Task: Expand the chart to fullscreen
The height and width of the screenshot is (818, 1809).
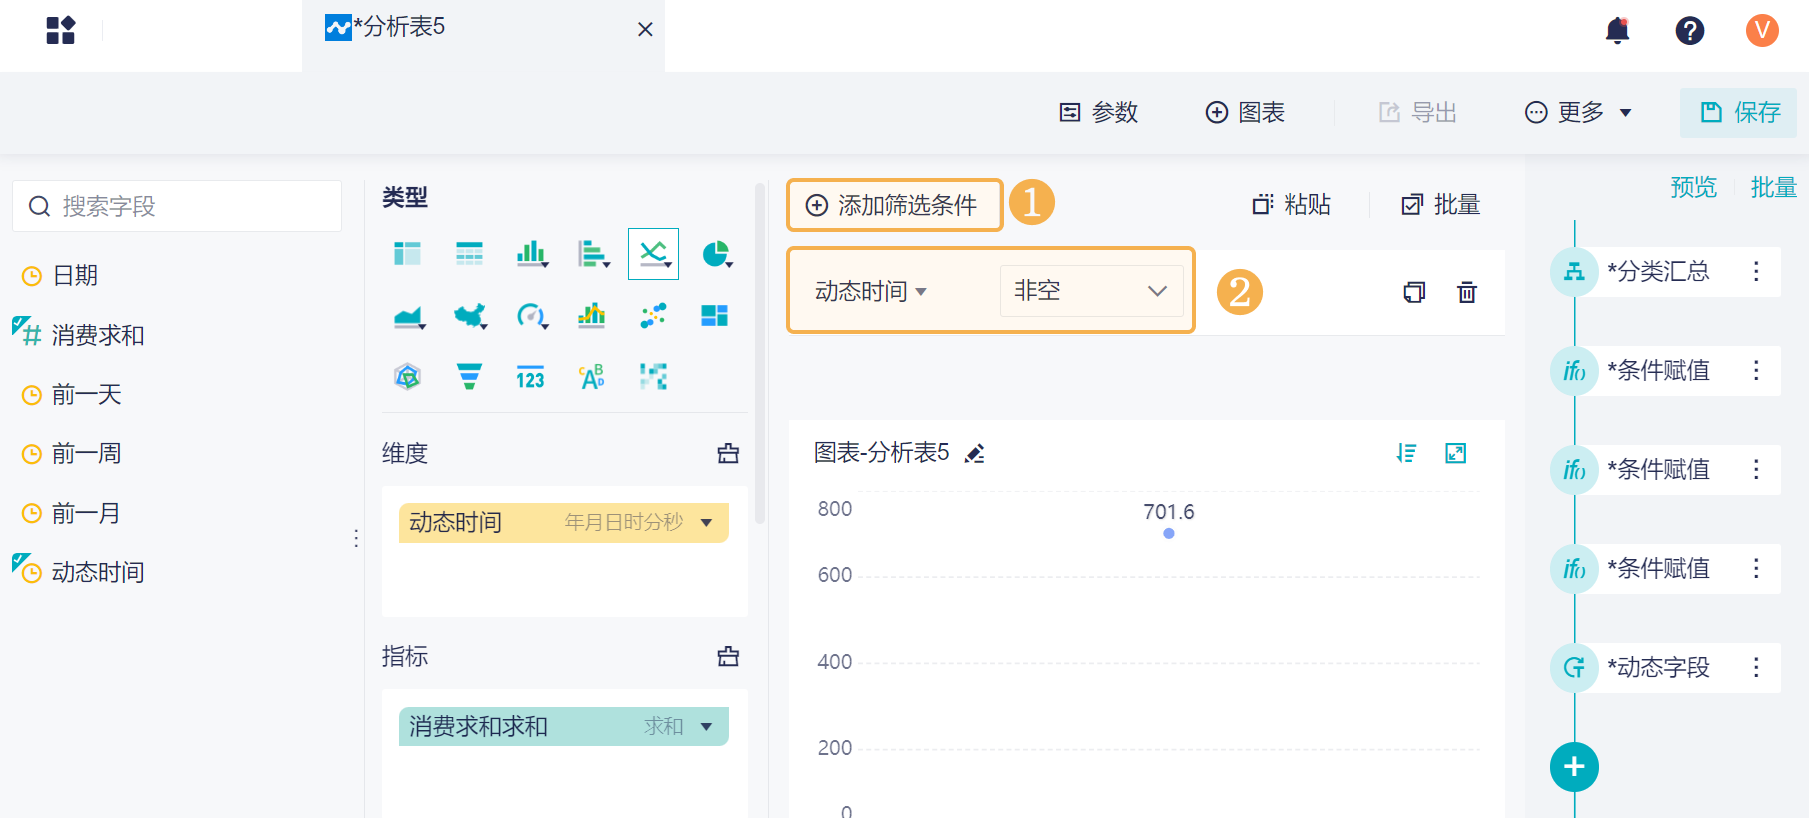Action: coord(1456,453)
